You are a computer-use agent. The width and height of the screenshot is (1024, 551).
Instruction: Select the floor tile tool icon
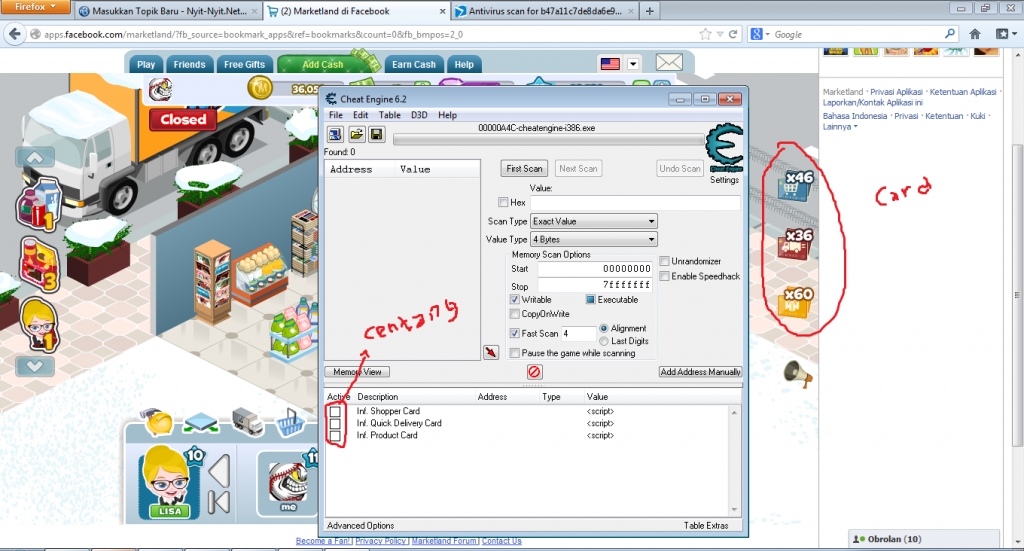coord(200,424)
